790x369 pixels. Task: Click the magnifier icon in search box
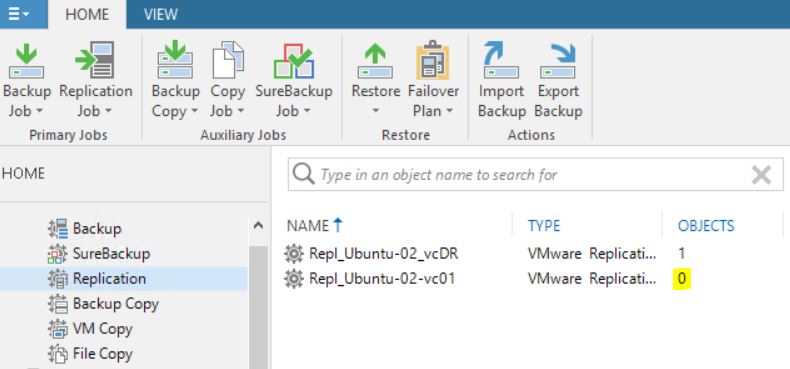pos(304,174)
